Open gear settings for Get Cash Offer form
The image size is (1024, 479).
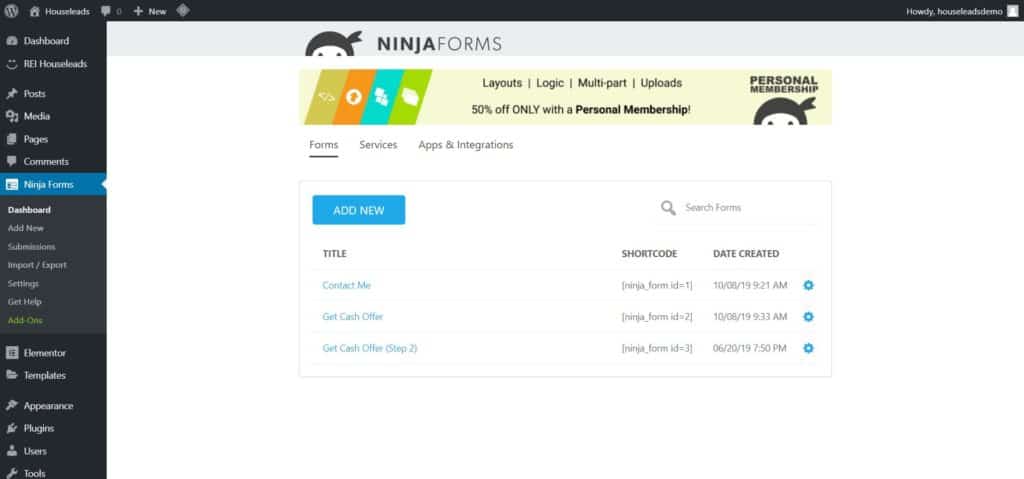click(808, 316)
